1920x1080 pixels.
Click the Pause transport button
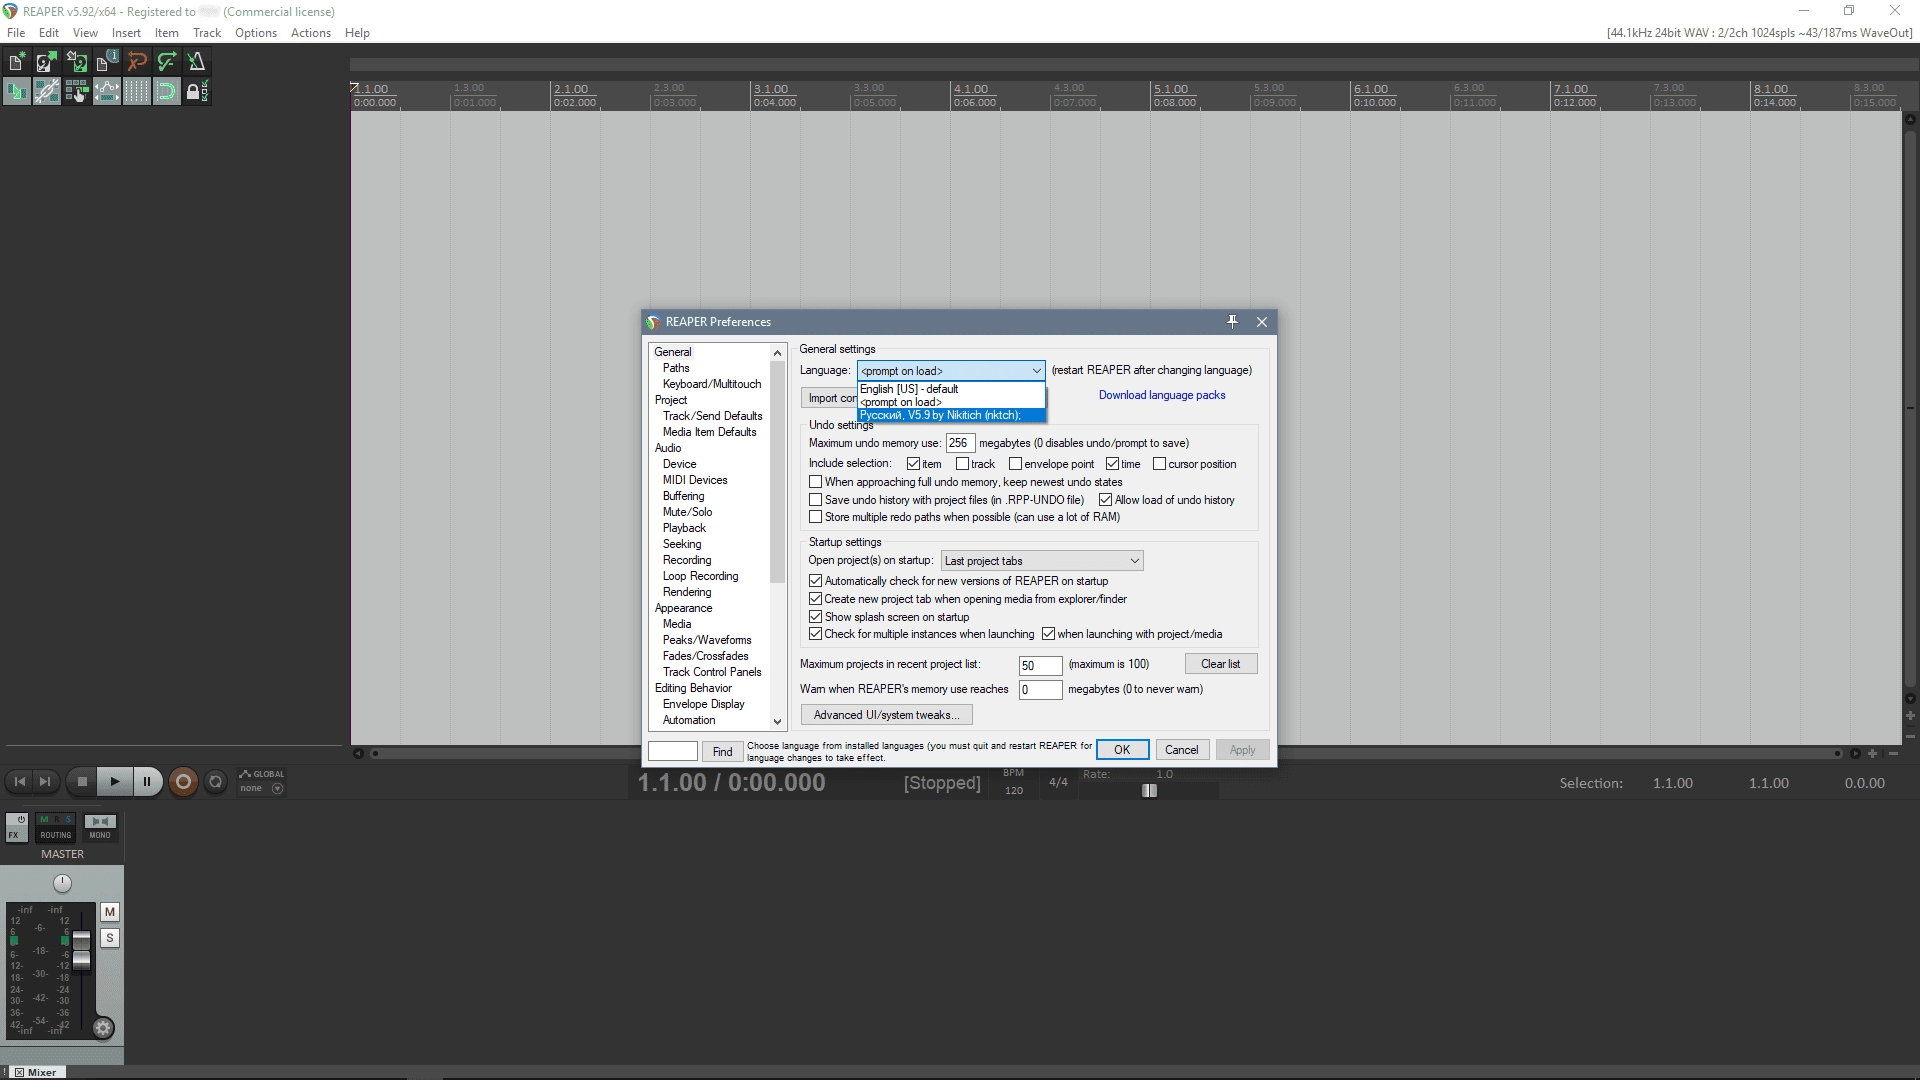tap(146, 782)
